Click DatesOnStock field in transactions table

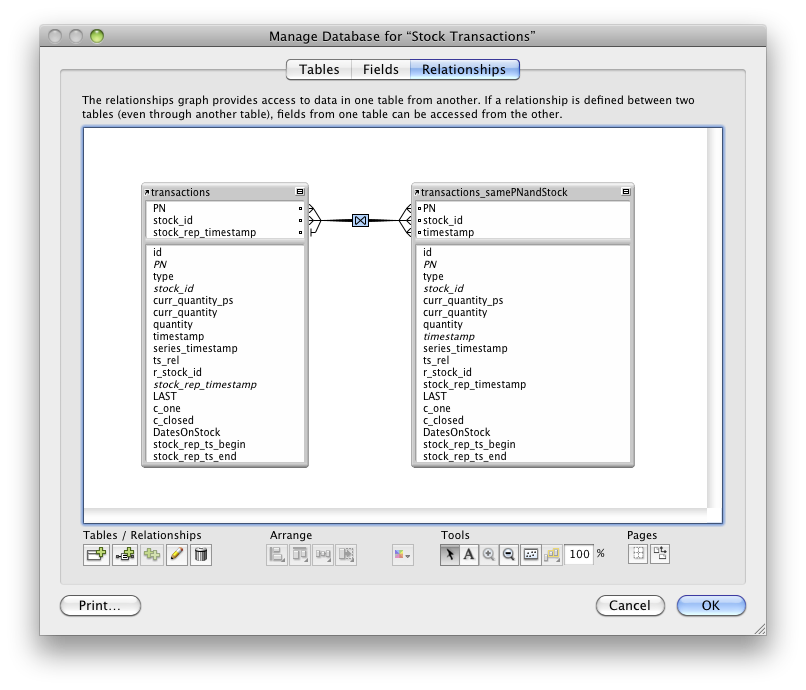[187, 432]
